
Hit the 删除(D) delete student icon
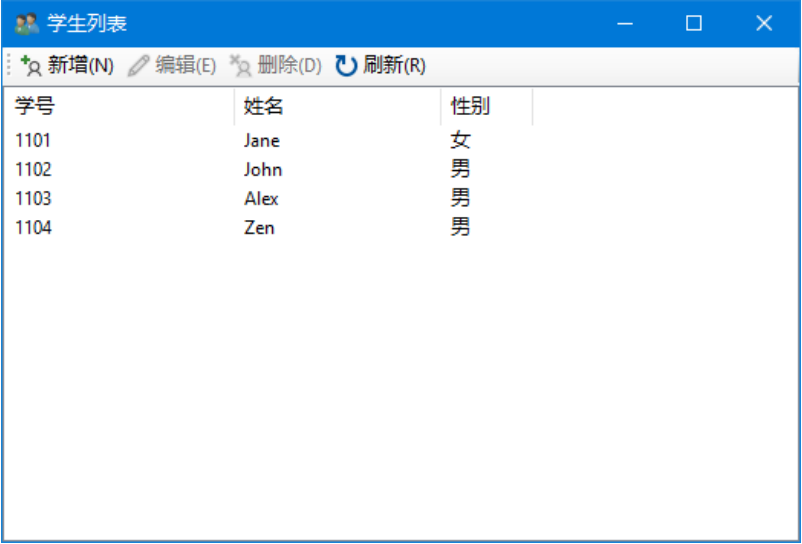(x=240, y=66)
